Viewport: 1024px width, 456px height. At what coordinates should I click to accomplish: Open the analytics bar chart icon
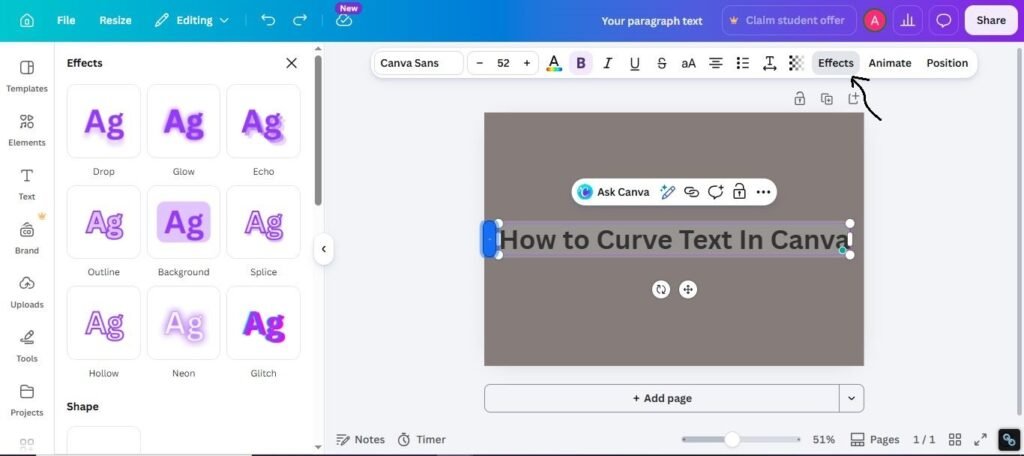907,20
